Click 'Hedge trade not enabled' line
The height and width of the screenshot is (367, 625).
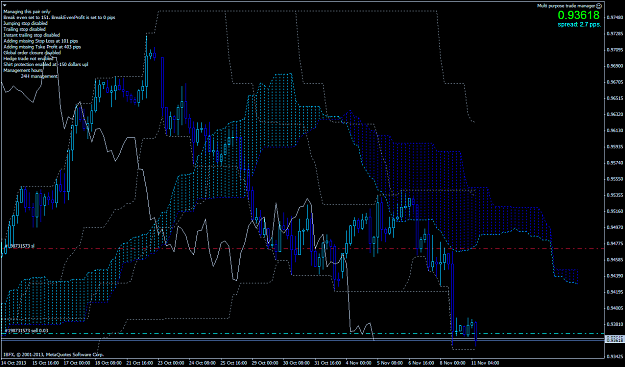pyautogui.click(x=28, y=58)
